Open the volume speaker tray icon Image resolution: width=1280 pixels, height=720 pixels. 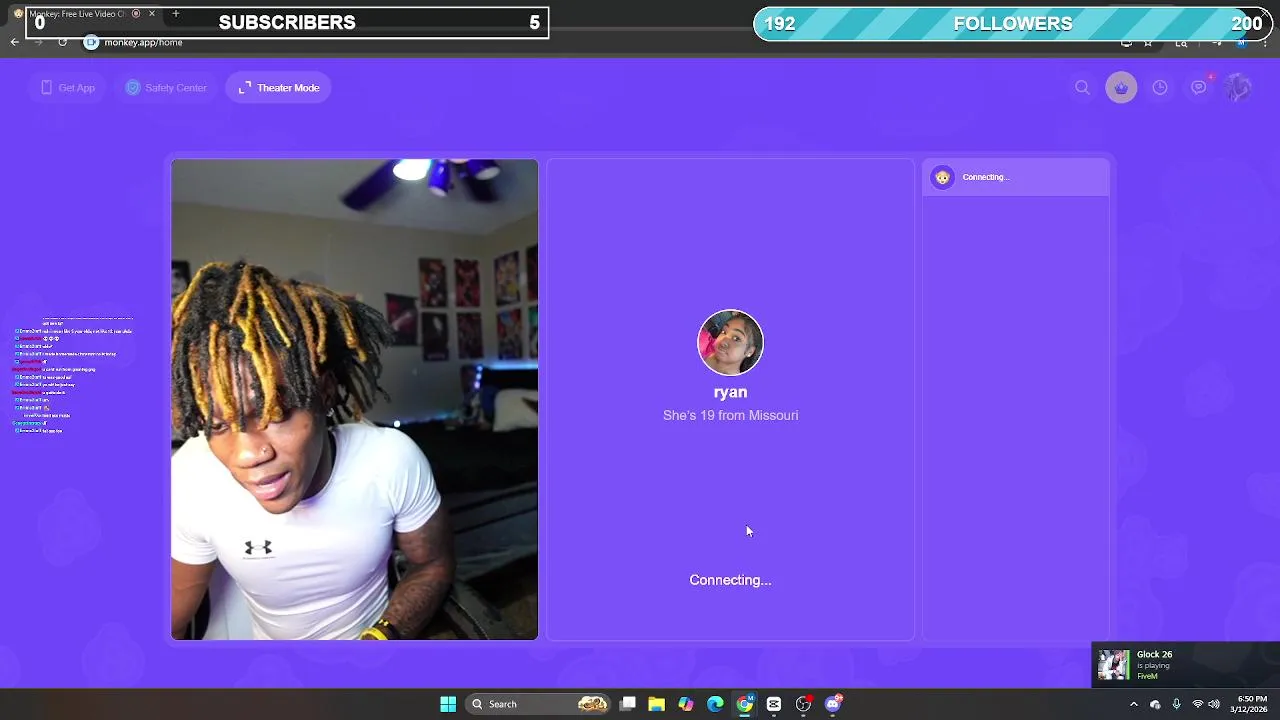(x=1214, y=704)
